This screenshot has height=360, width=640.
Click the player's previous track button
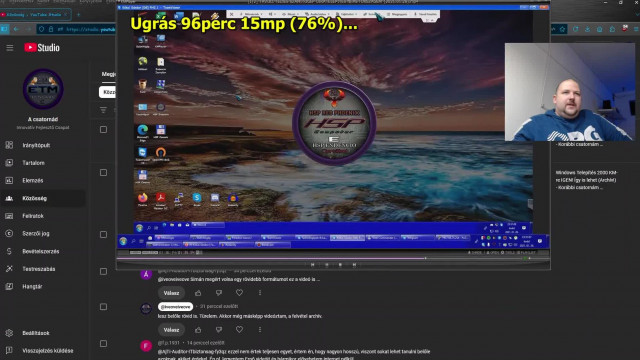tap(312, 264)
